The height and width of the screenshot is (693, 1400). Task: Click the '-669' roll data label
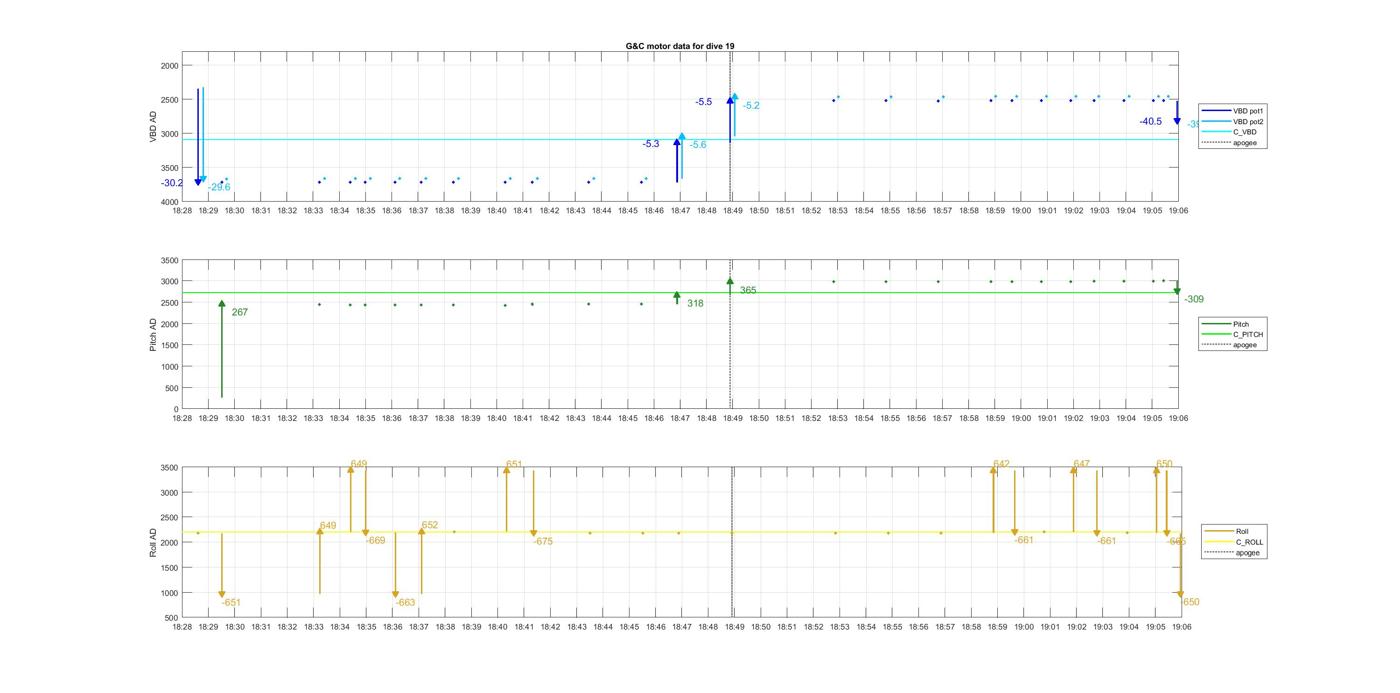pyautogui.click(x=376, y=540)
